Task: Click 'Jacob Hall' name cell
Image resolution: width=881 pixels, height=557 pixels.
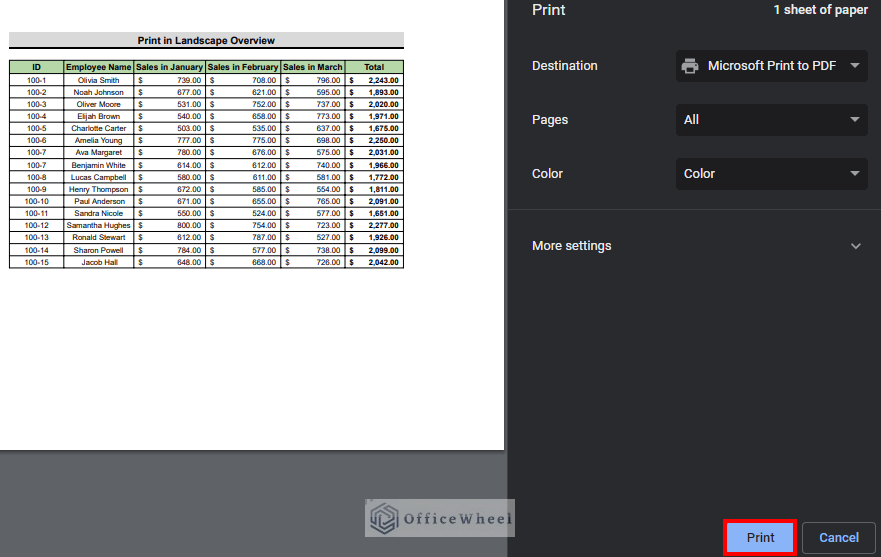Action: pos(99,262)
